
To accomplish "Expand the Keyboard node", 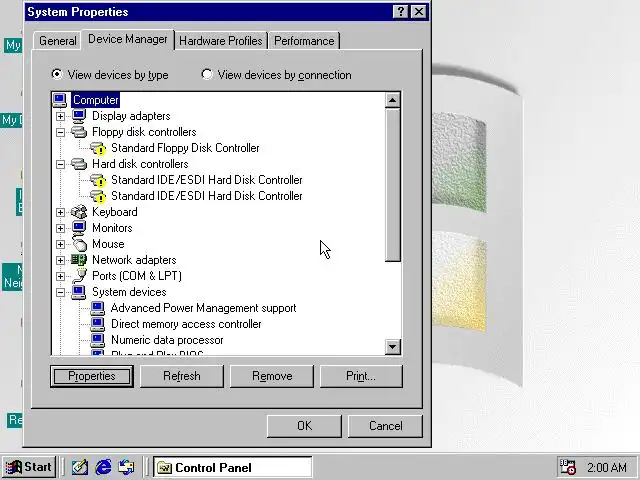I will point(60,212).
